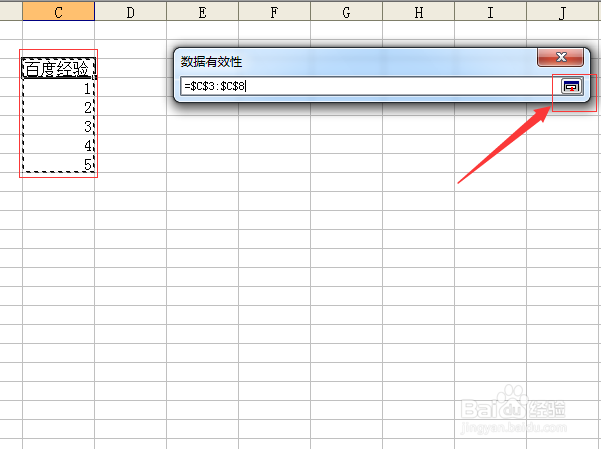Select column F header
This screenshot has height=449, width=601.
274,12
